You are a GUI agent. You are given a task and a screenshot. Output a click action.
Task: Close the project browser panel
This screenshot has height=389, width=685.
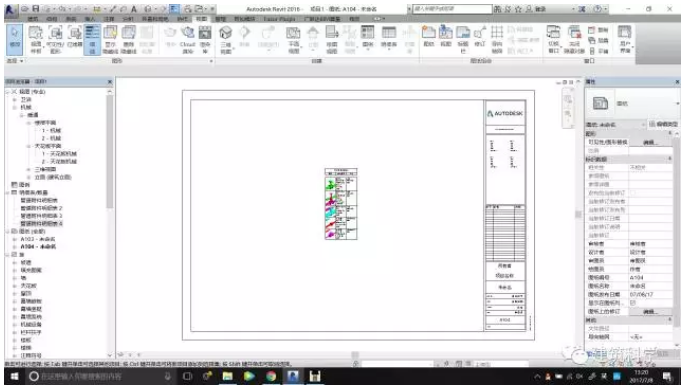[110, 82]
